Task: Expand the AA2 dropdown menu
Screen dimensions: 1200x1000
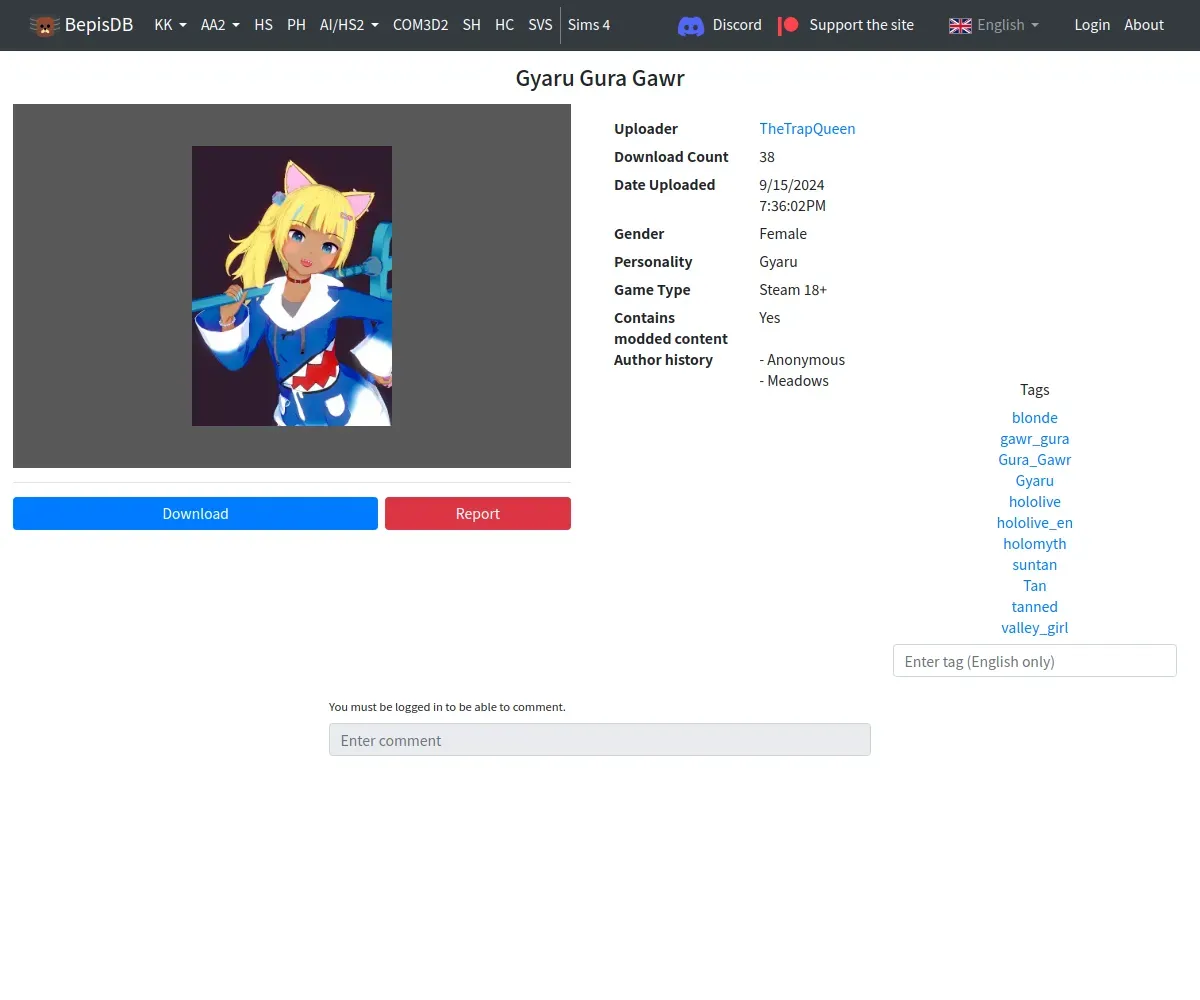Action: [220, 25]
